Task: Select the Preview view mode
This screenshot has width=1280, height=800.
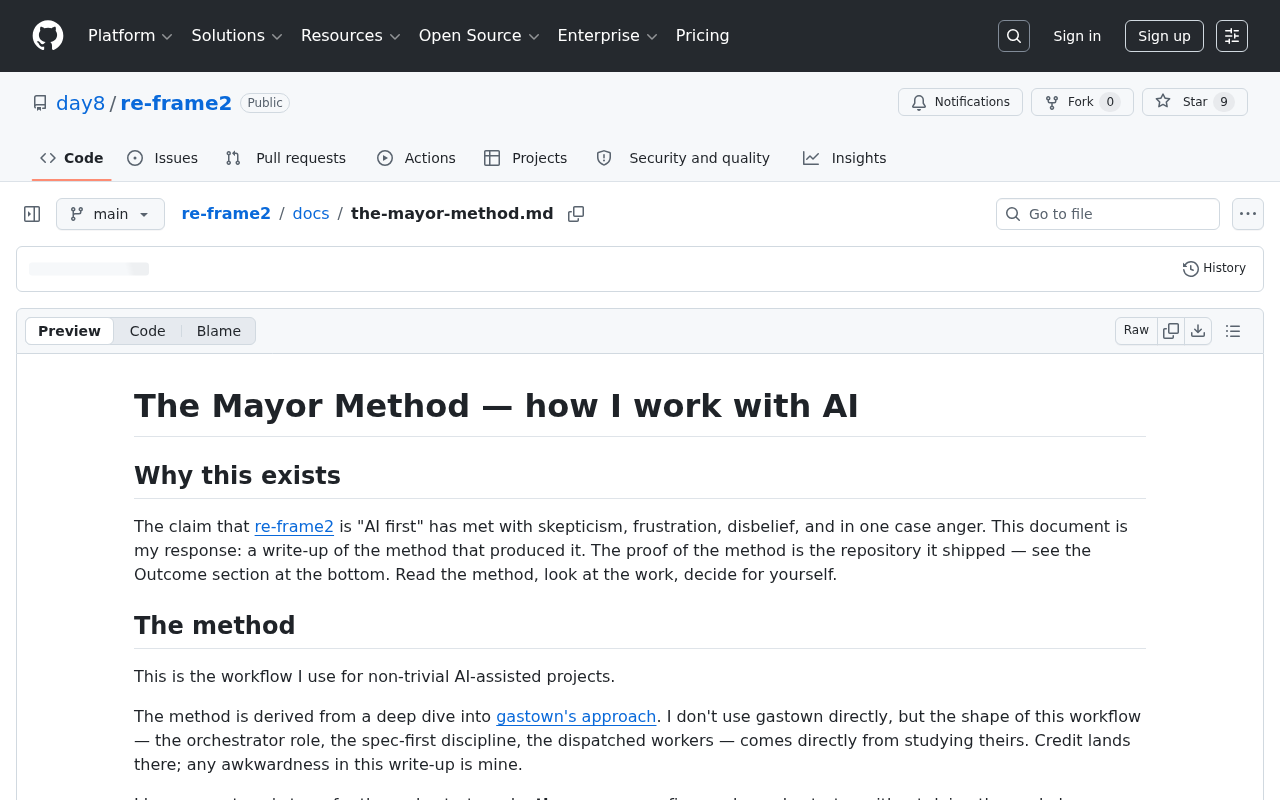Action: point(69,331)
